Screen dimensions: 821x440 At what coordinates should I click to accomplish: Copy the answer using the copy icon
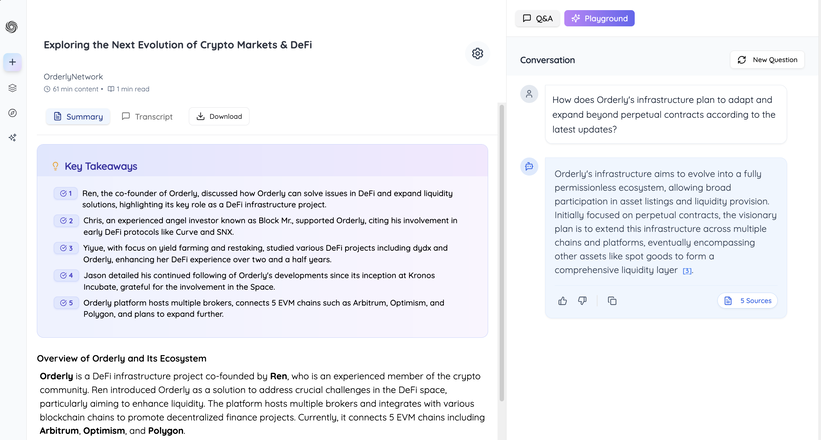612,300
